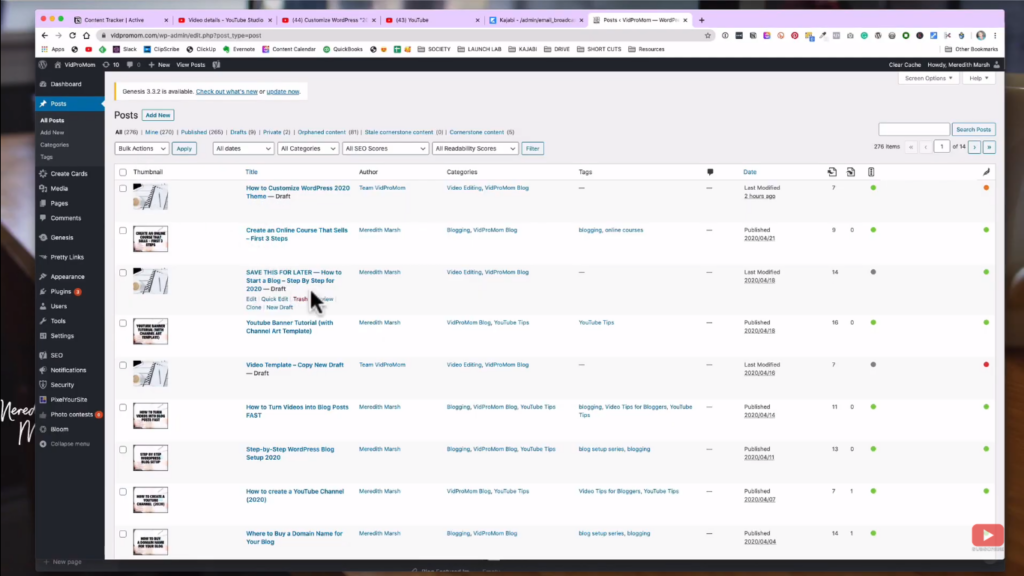Open Pages in the sidebar
This screenshot has width=1024, height=576.
[59, 203]
